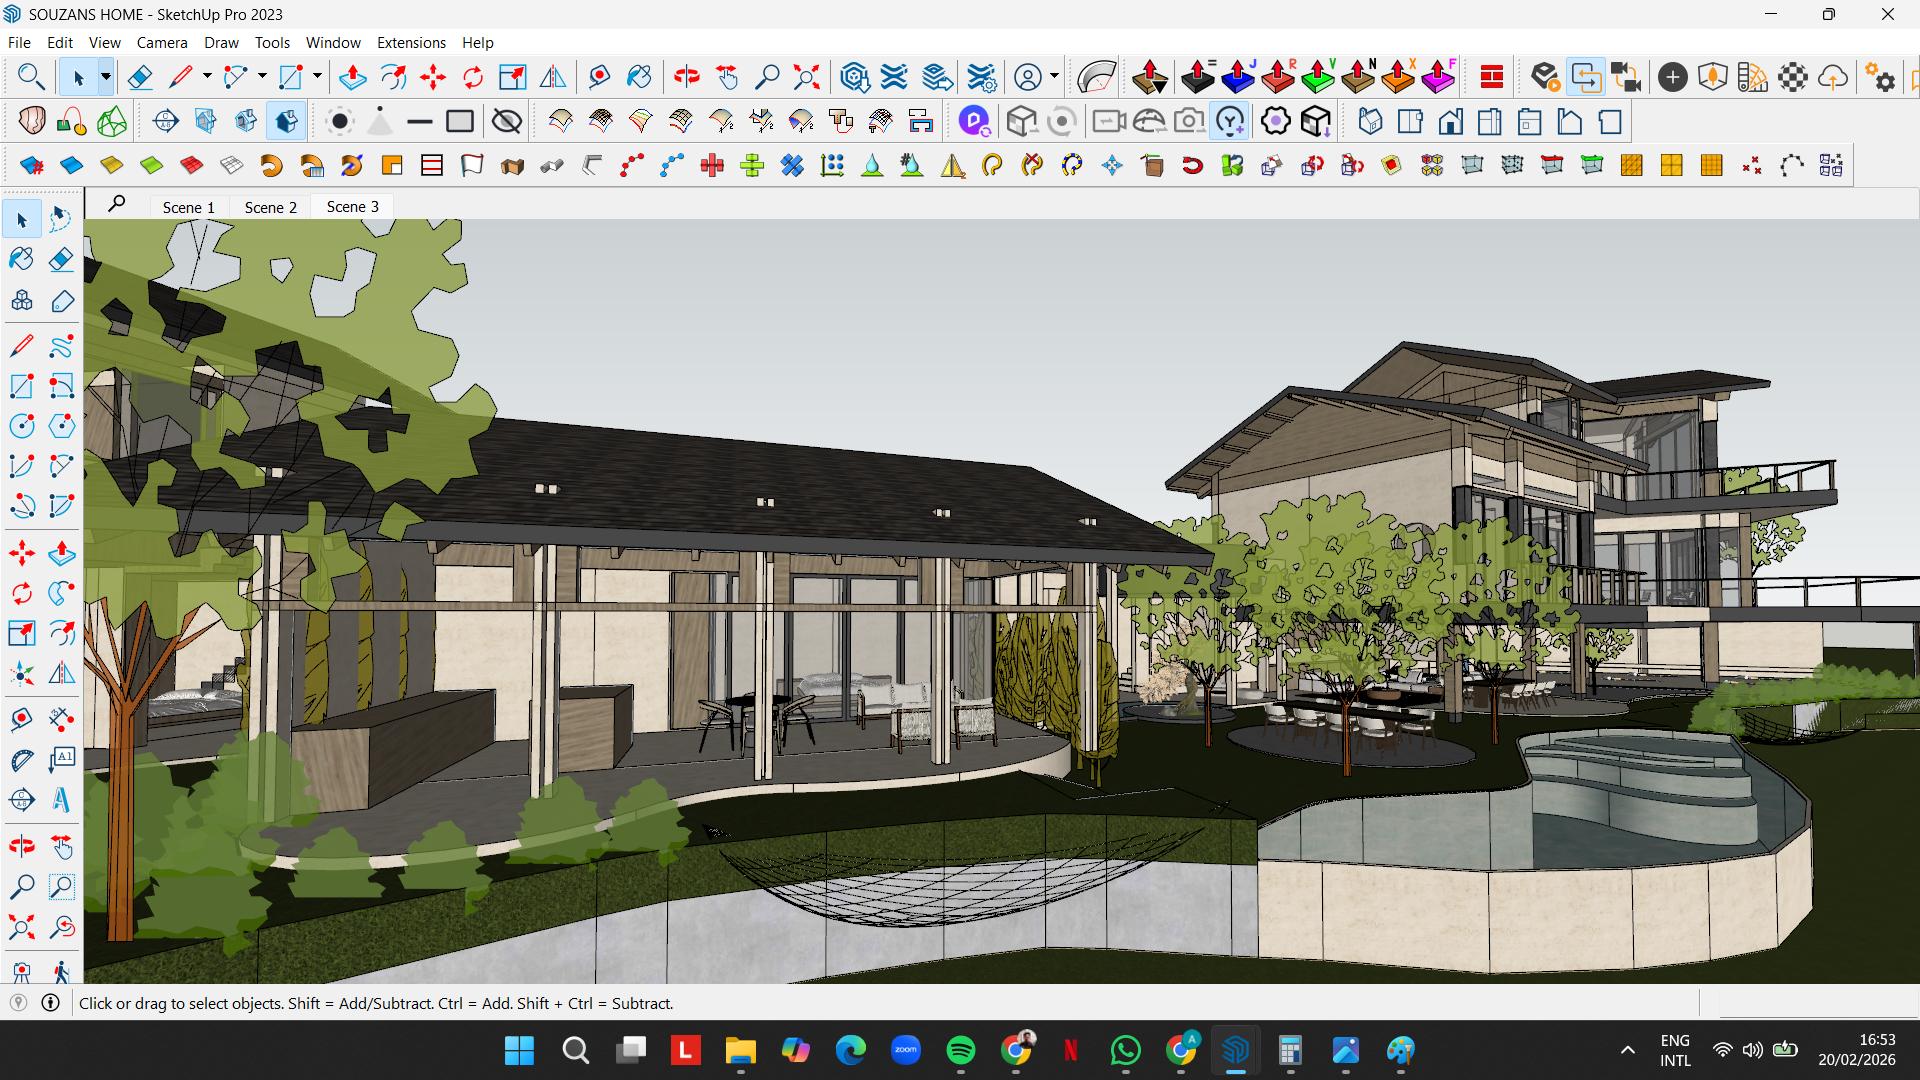Image resolution: width=1920 pixels, height=1080 pixels.
Task: Open the Extensions menu
Action: point(411,42)
